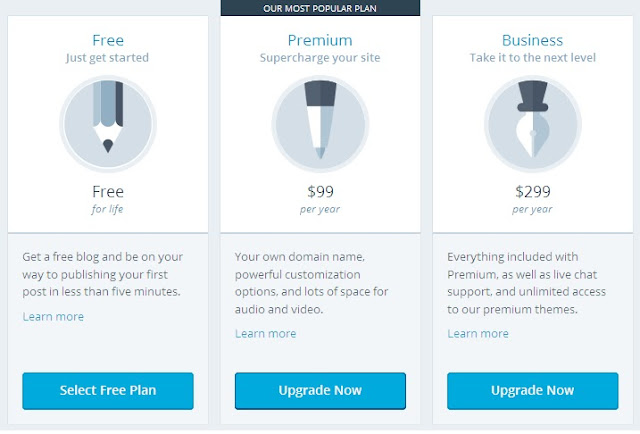Image resolution: width=640 pixels, height=434 pixels.
Task: Click Upgrade Now under Premium plan
Action: [x=320, y=391]
